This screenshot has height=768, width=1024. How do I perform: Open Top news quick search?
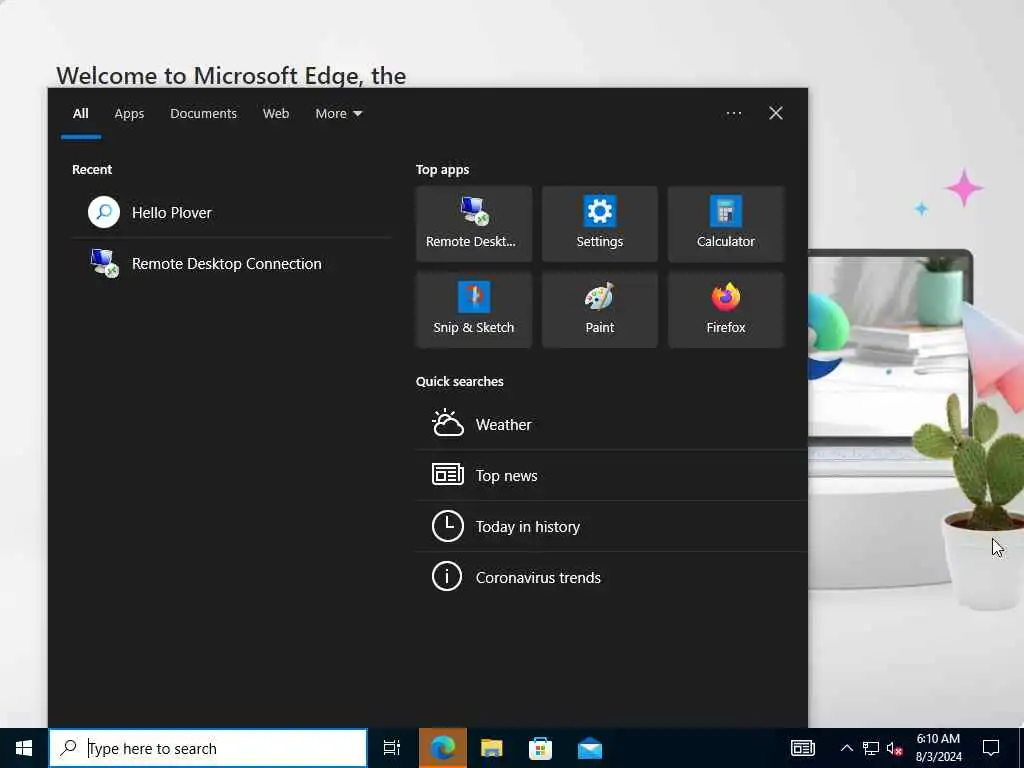[x=611, y=475]
